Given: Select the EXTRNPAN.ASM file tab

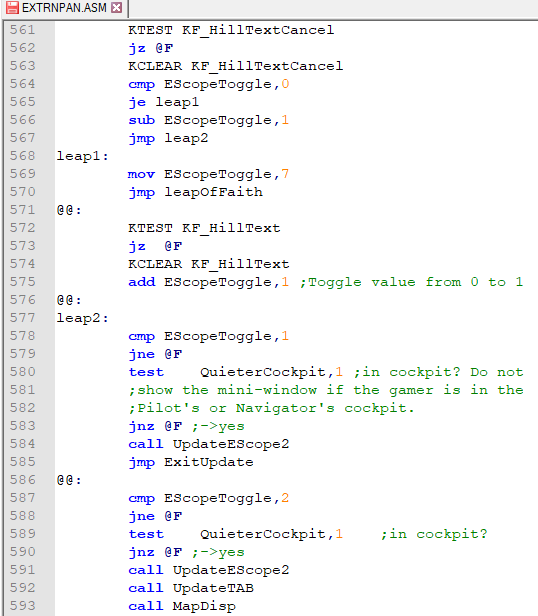Looking at the screenshot, I should click(64, 8).
